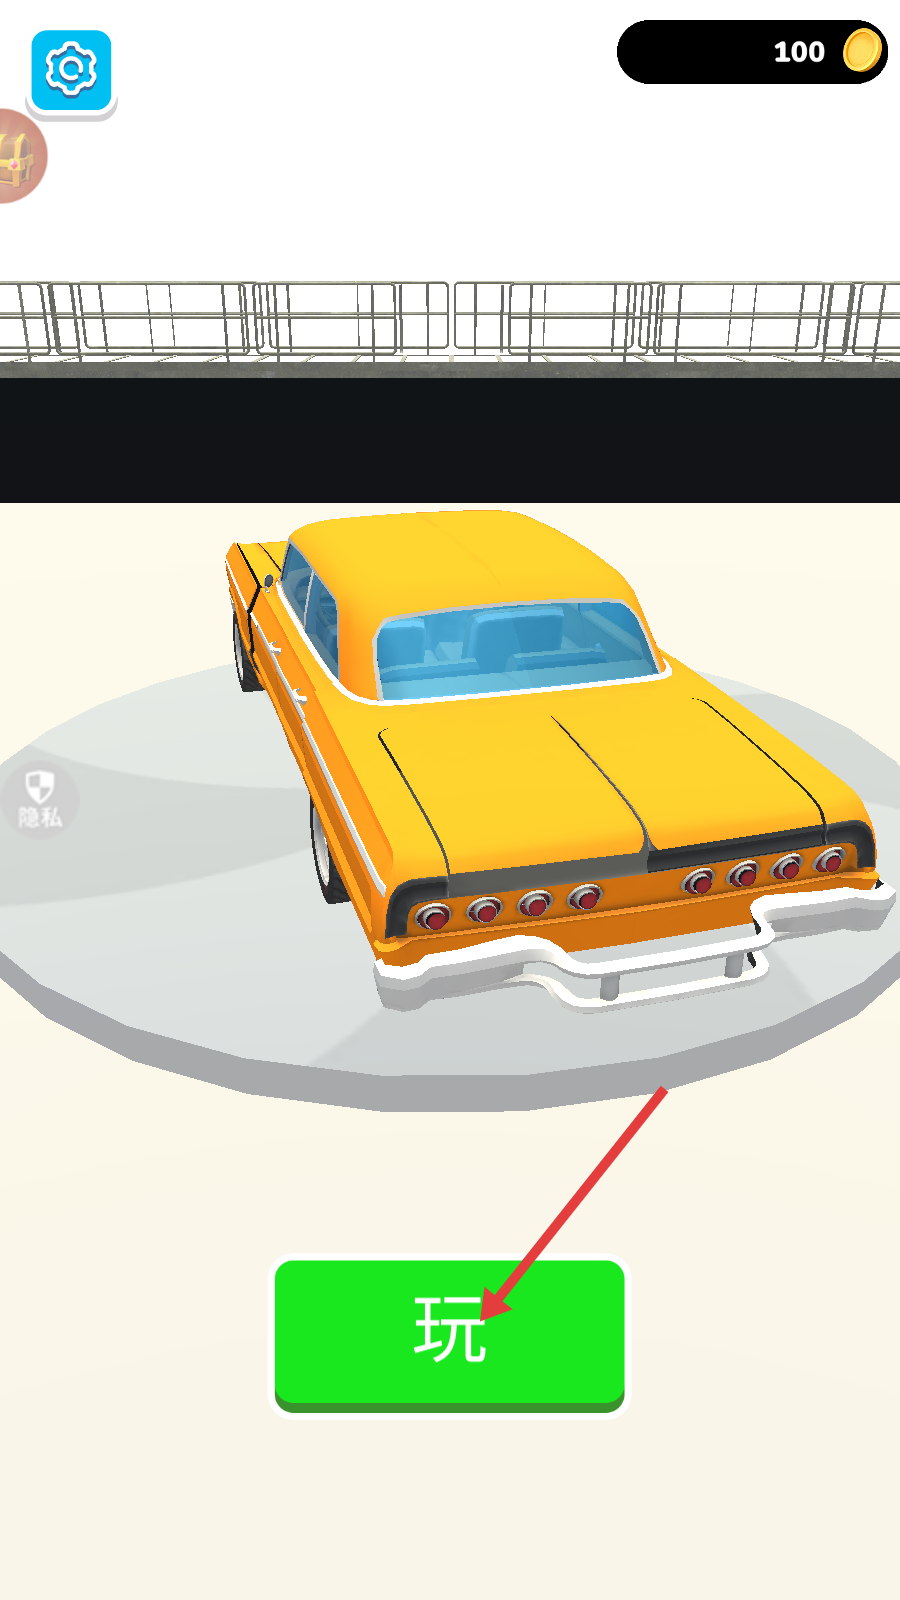Open the privacy shield icon
This screenshot has width=900, height=1600.
[x=39, y=786]
